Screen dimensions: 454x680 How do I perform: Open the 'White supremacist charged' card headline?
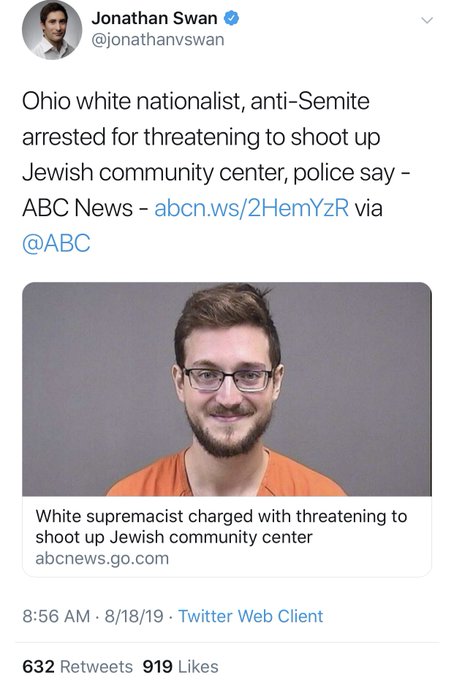[x=221, y=526]
